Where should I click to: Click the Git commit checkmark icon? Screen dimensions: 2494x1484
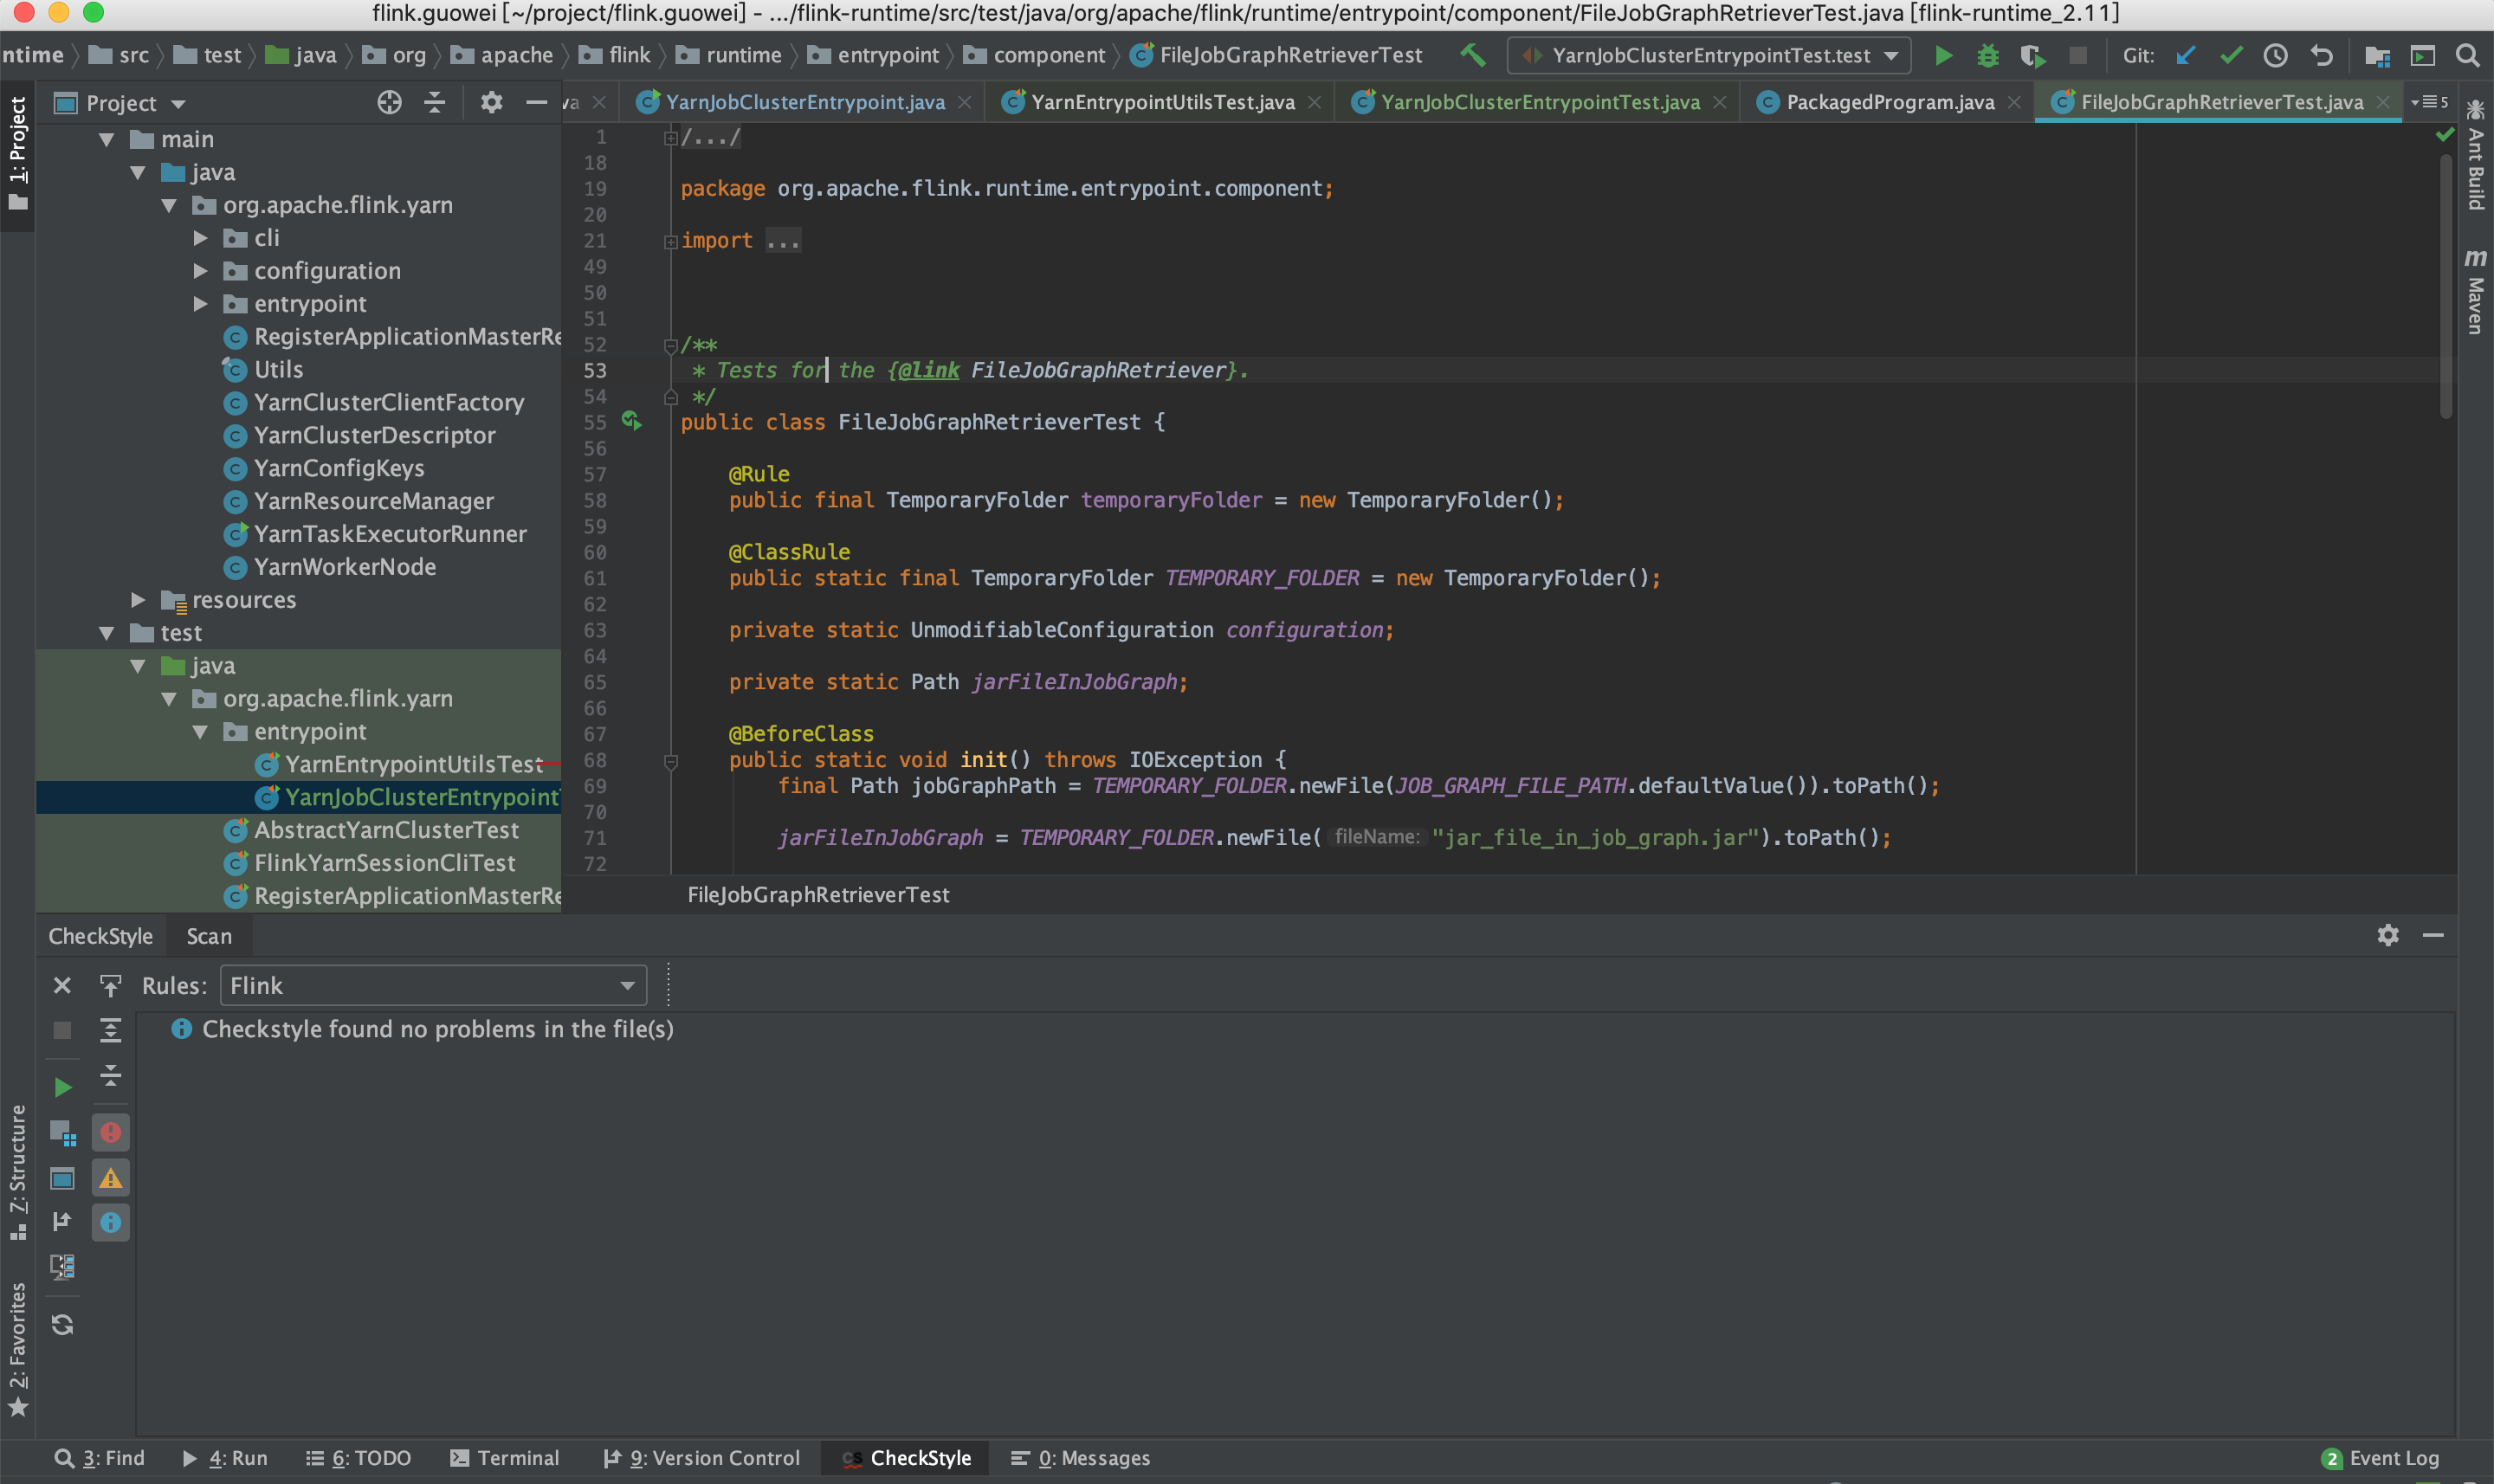pyautogui.click(x=2231, y=56)
